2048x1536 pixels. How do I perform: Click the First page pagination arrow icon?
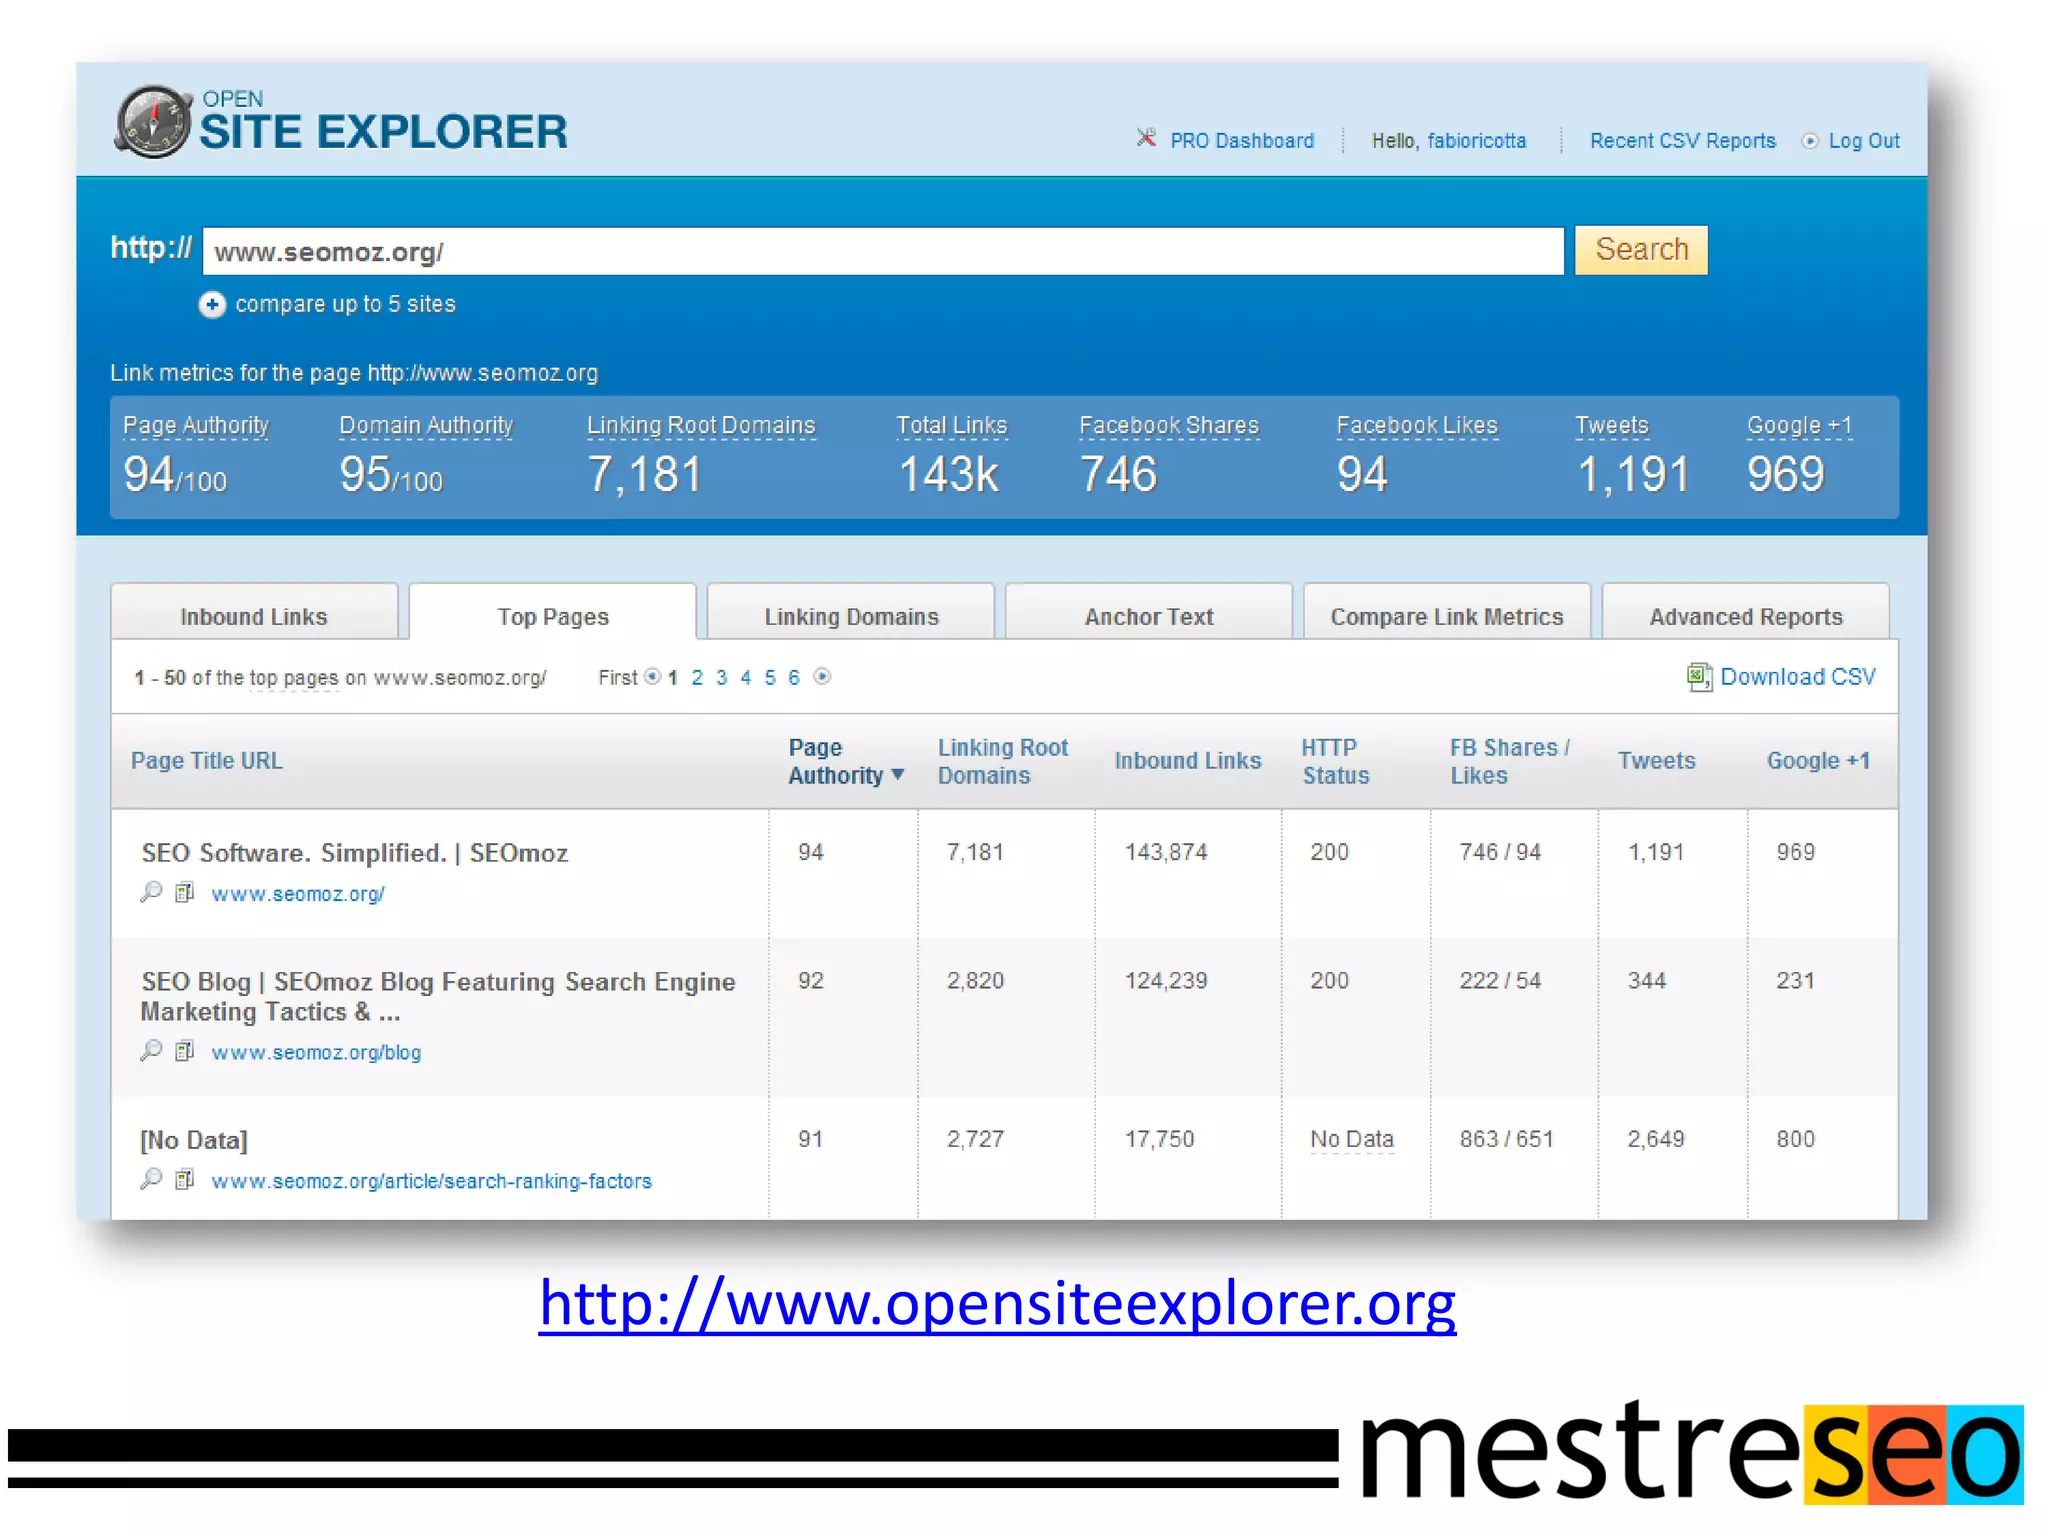tap(652, 677)
